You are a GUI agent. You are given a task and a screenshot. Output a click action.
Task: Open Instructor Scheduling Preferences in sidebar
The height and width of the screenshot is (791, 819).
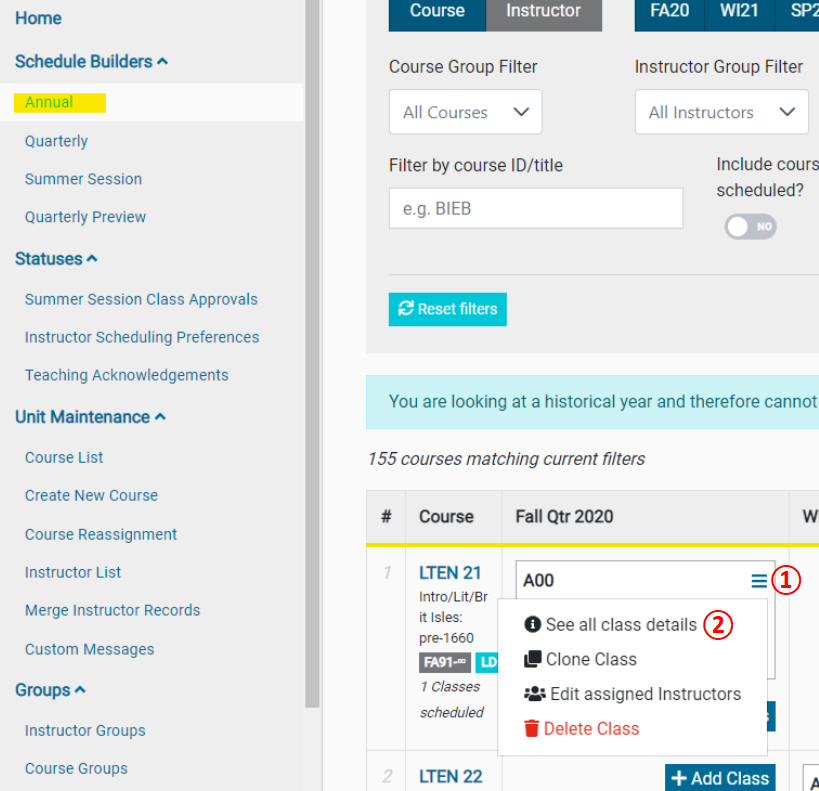tap(142, 337)
